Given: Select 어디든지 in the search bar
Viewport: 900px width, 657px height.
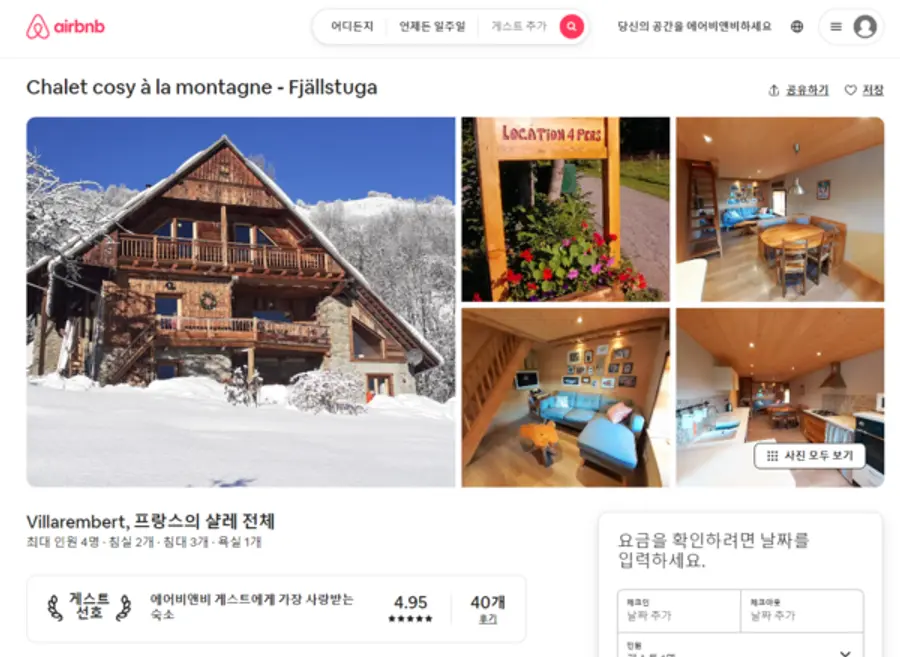Looking at the screenshot, I should click(x=352, y=26).
